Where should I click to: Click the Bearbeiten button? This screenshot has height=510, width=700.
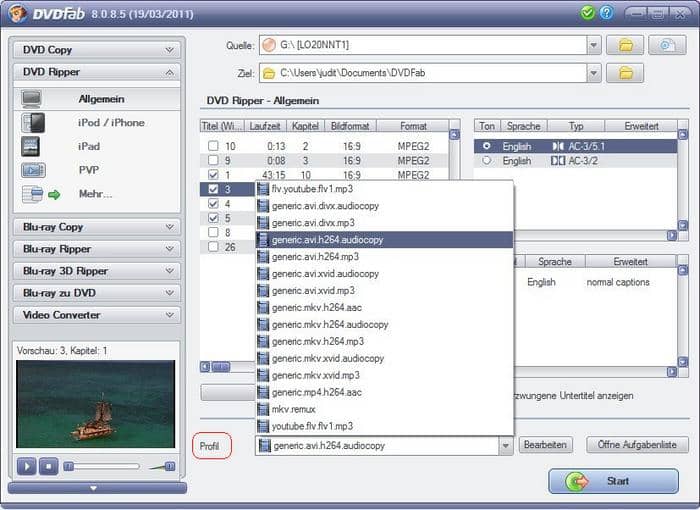tap(546, 445)
